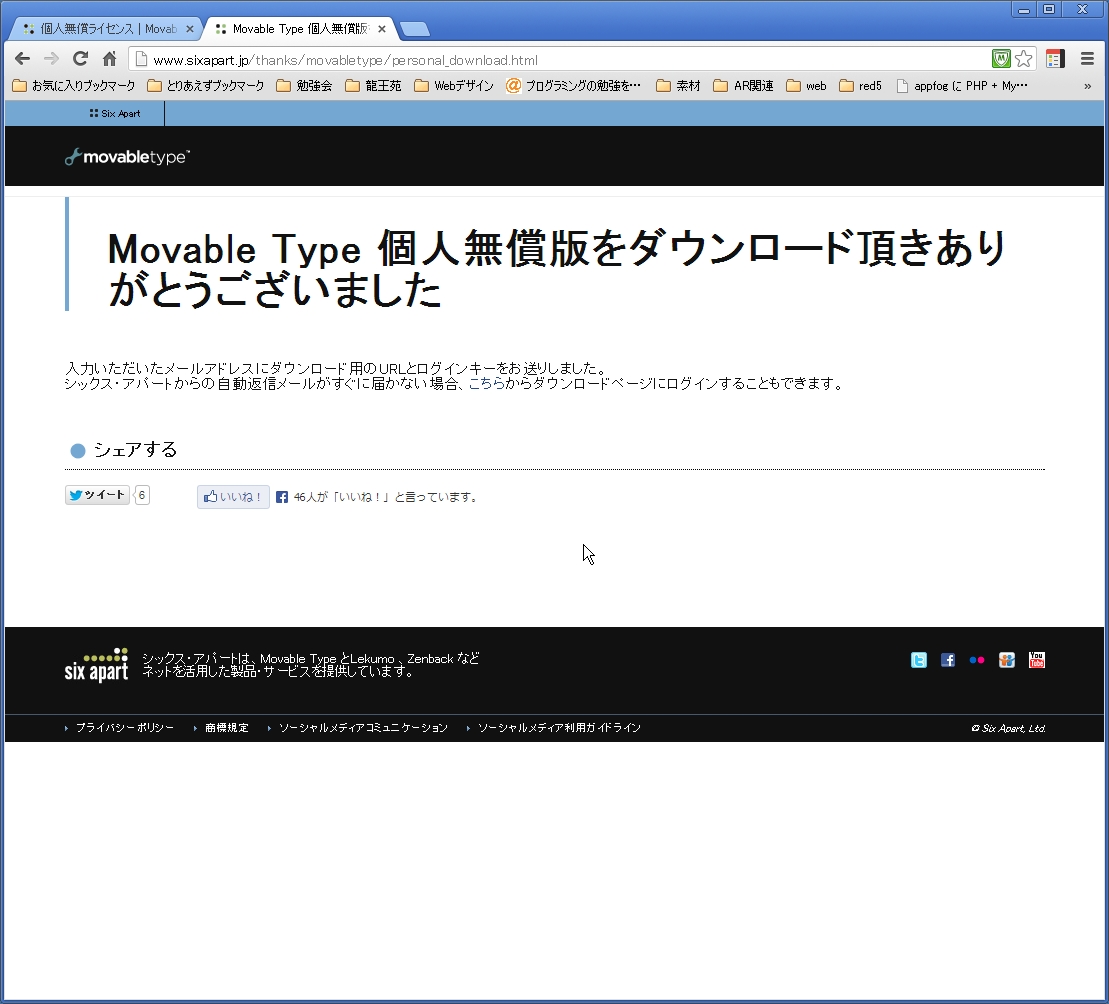1109x1004 pixels.
Task: Open the 商標規定 footer link
Action: pos(227,728)
